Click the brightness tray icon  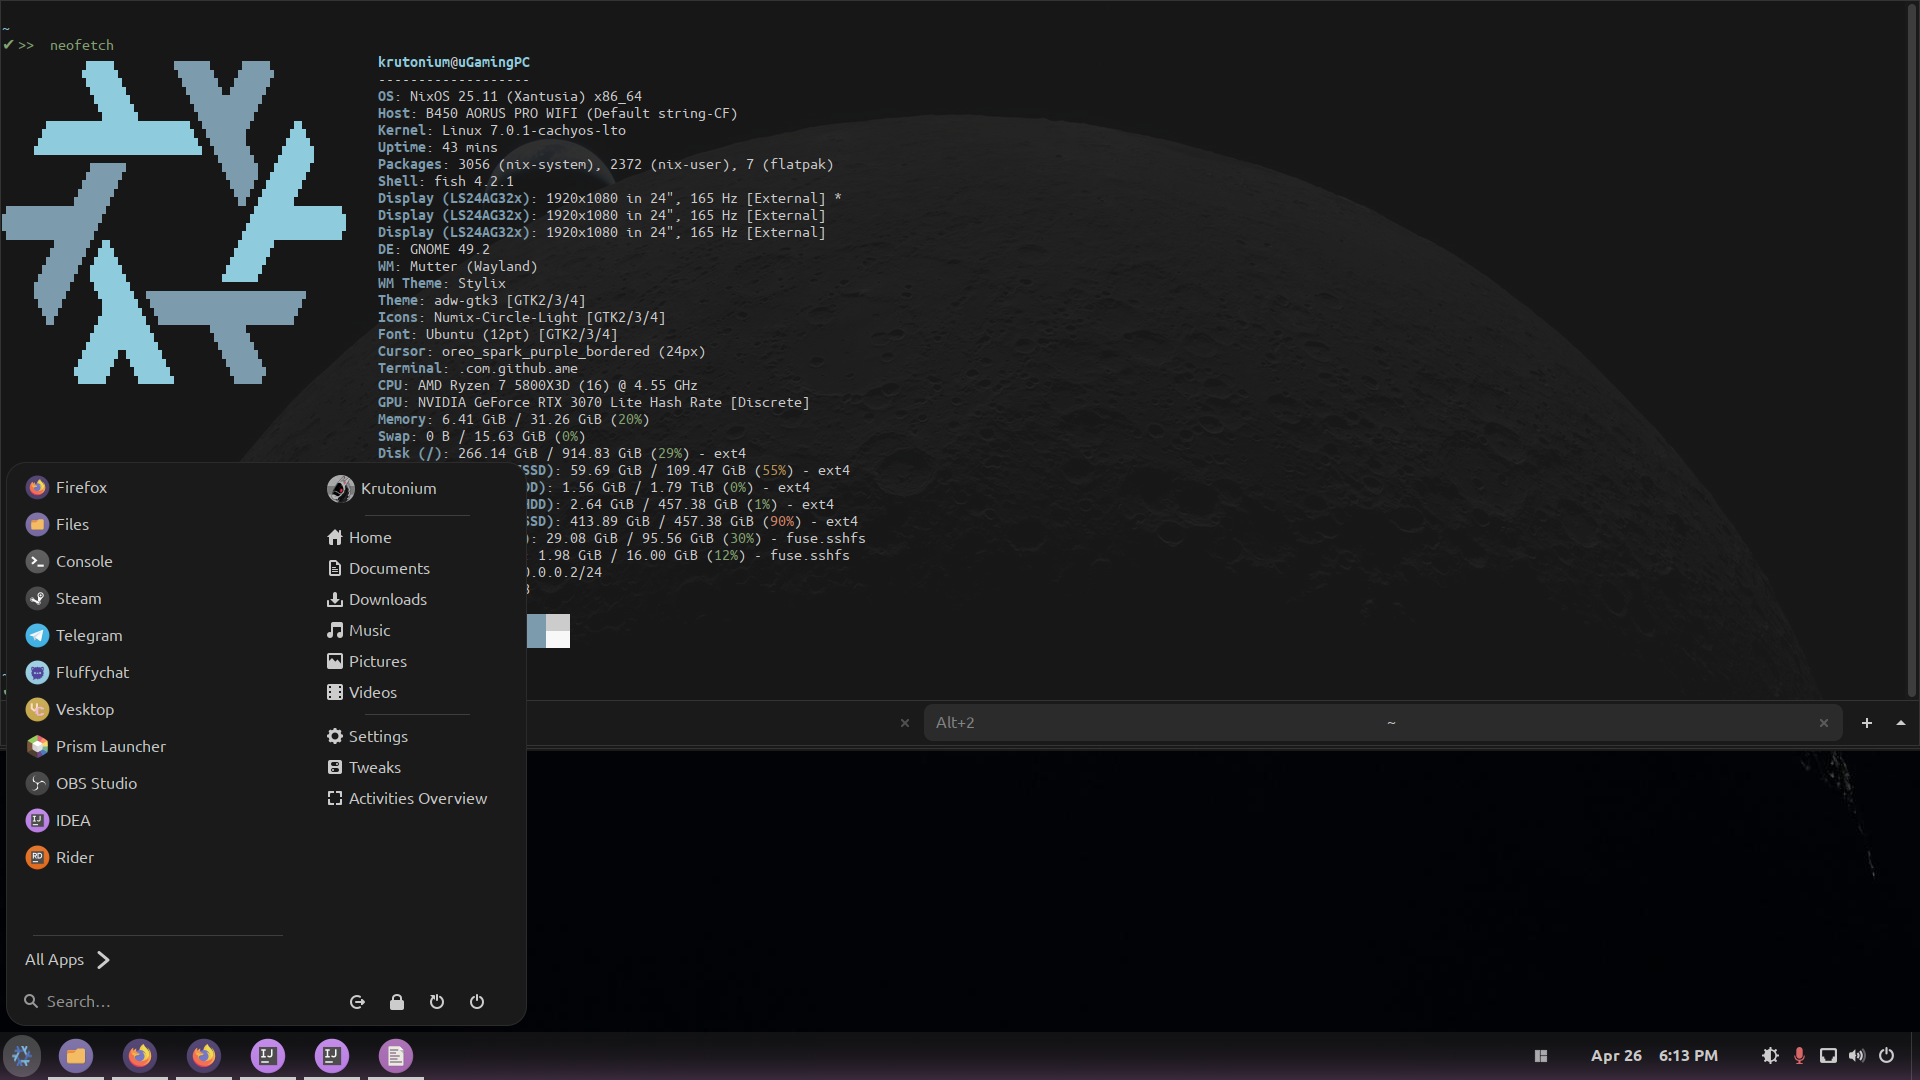(x=1770, y=1056)
